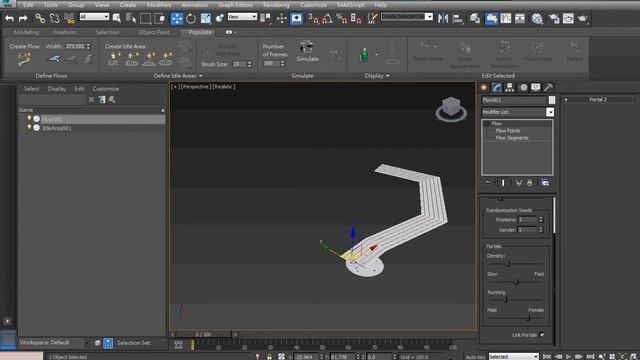The image size is (640, 360).
Task: Open the MAXScript menu
Action: point(351,5)
